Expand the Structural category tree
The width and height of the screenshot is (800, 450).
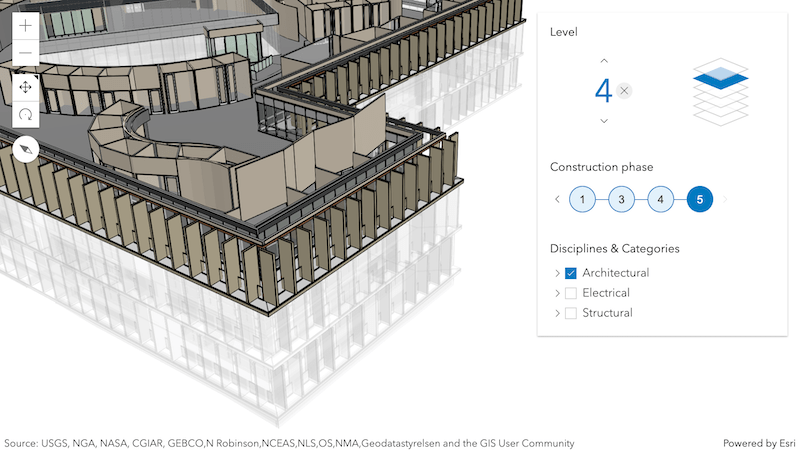pos(557,313)
